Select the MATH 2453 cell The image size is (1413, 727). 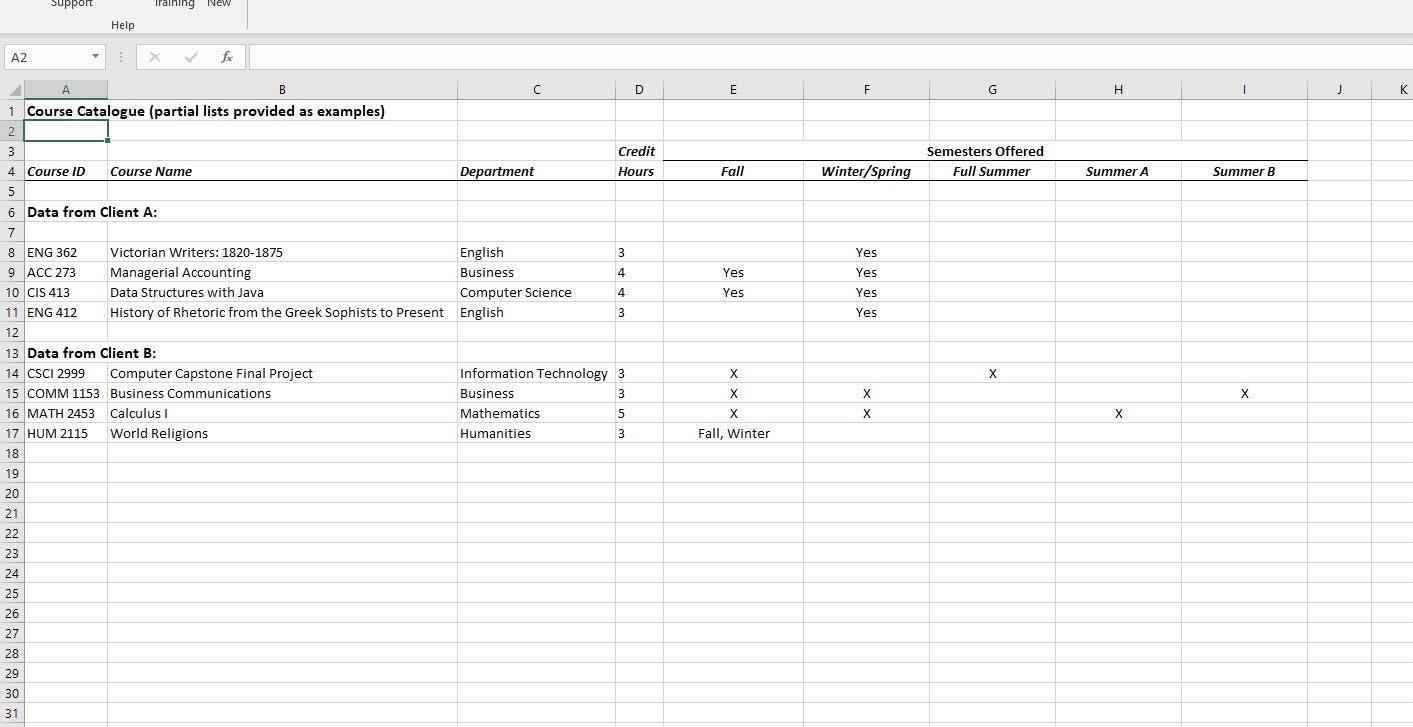66,413
